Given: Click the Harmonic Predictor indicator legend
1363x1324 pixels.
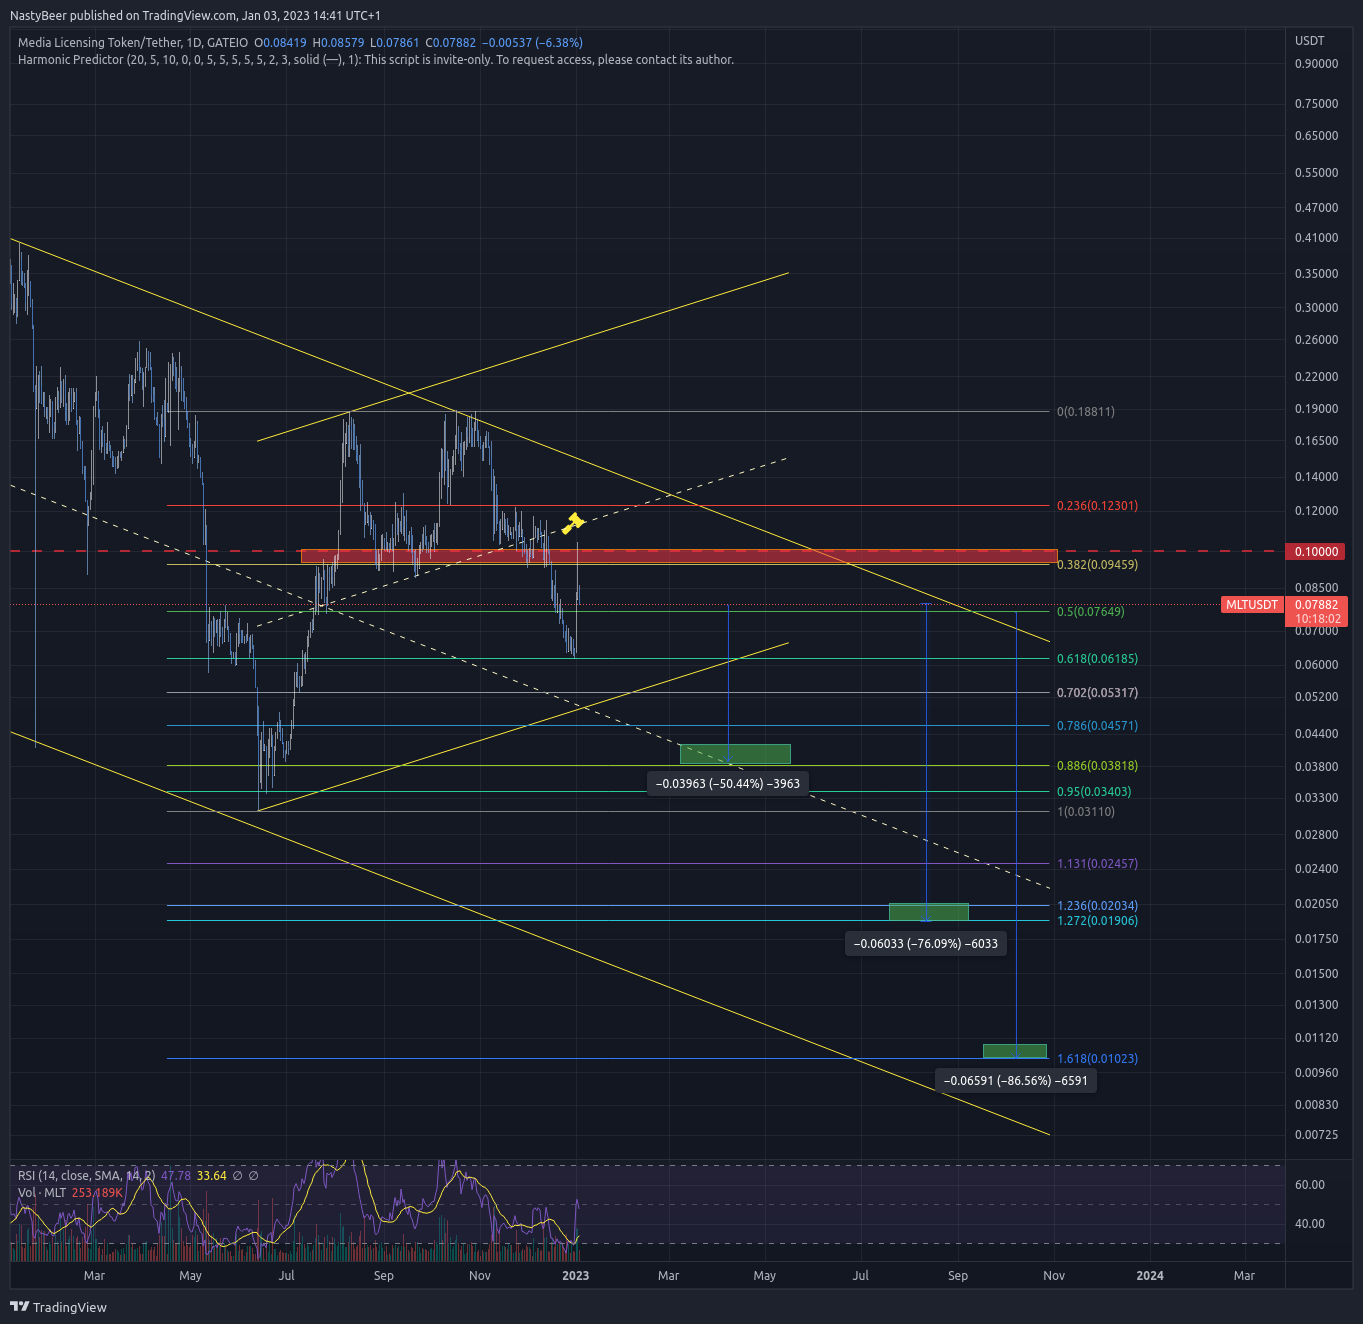Looking at the screenshot, I should pyautogui.click(x=376, y=60).
